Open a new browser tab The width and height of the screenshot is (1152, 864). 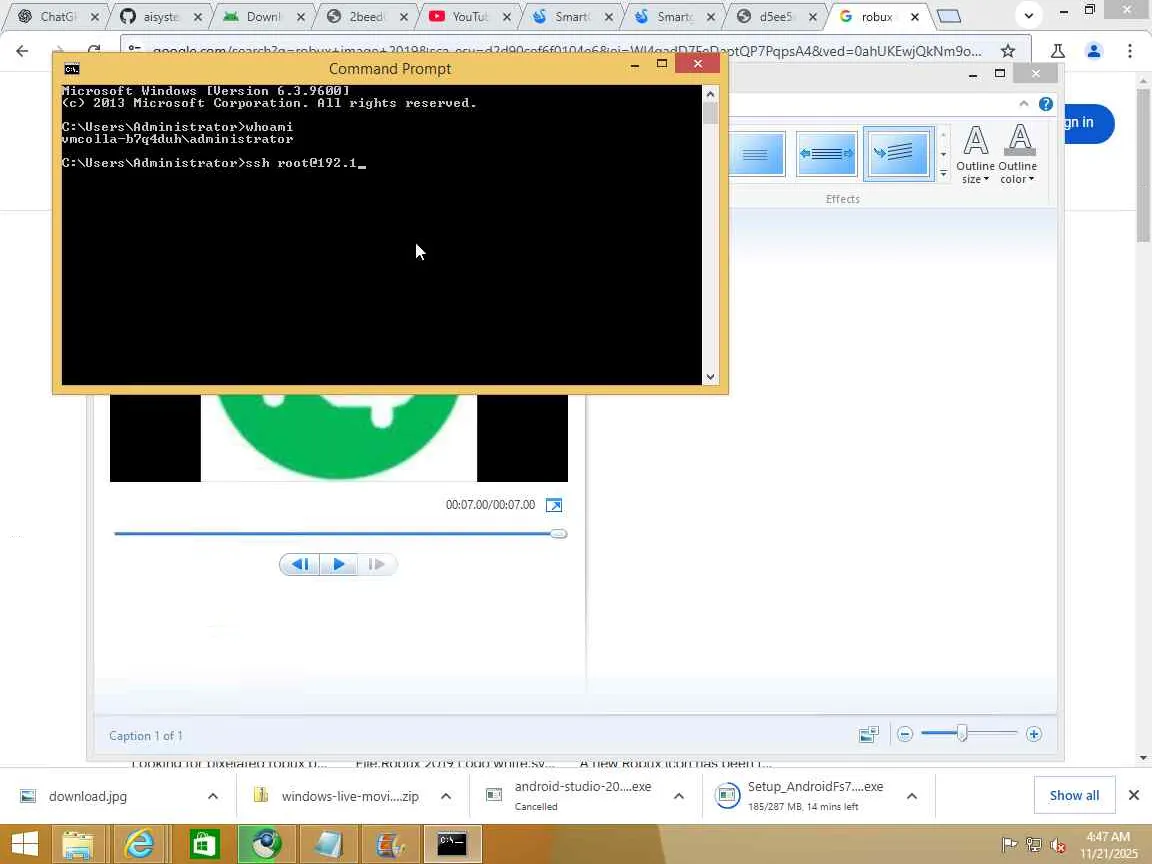coord(948,16)
